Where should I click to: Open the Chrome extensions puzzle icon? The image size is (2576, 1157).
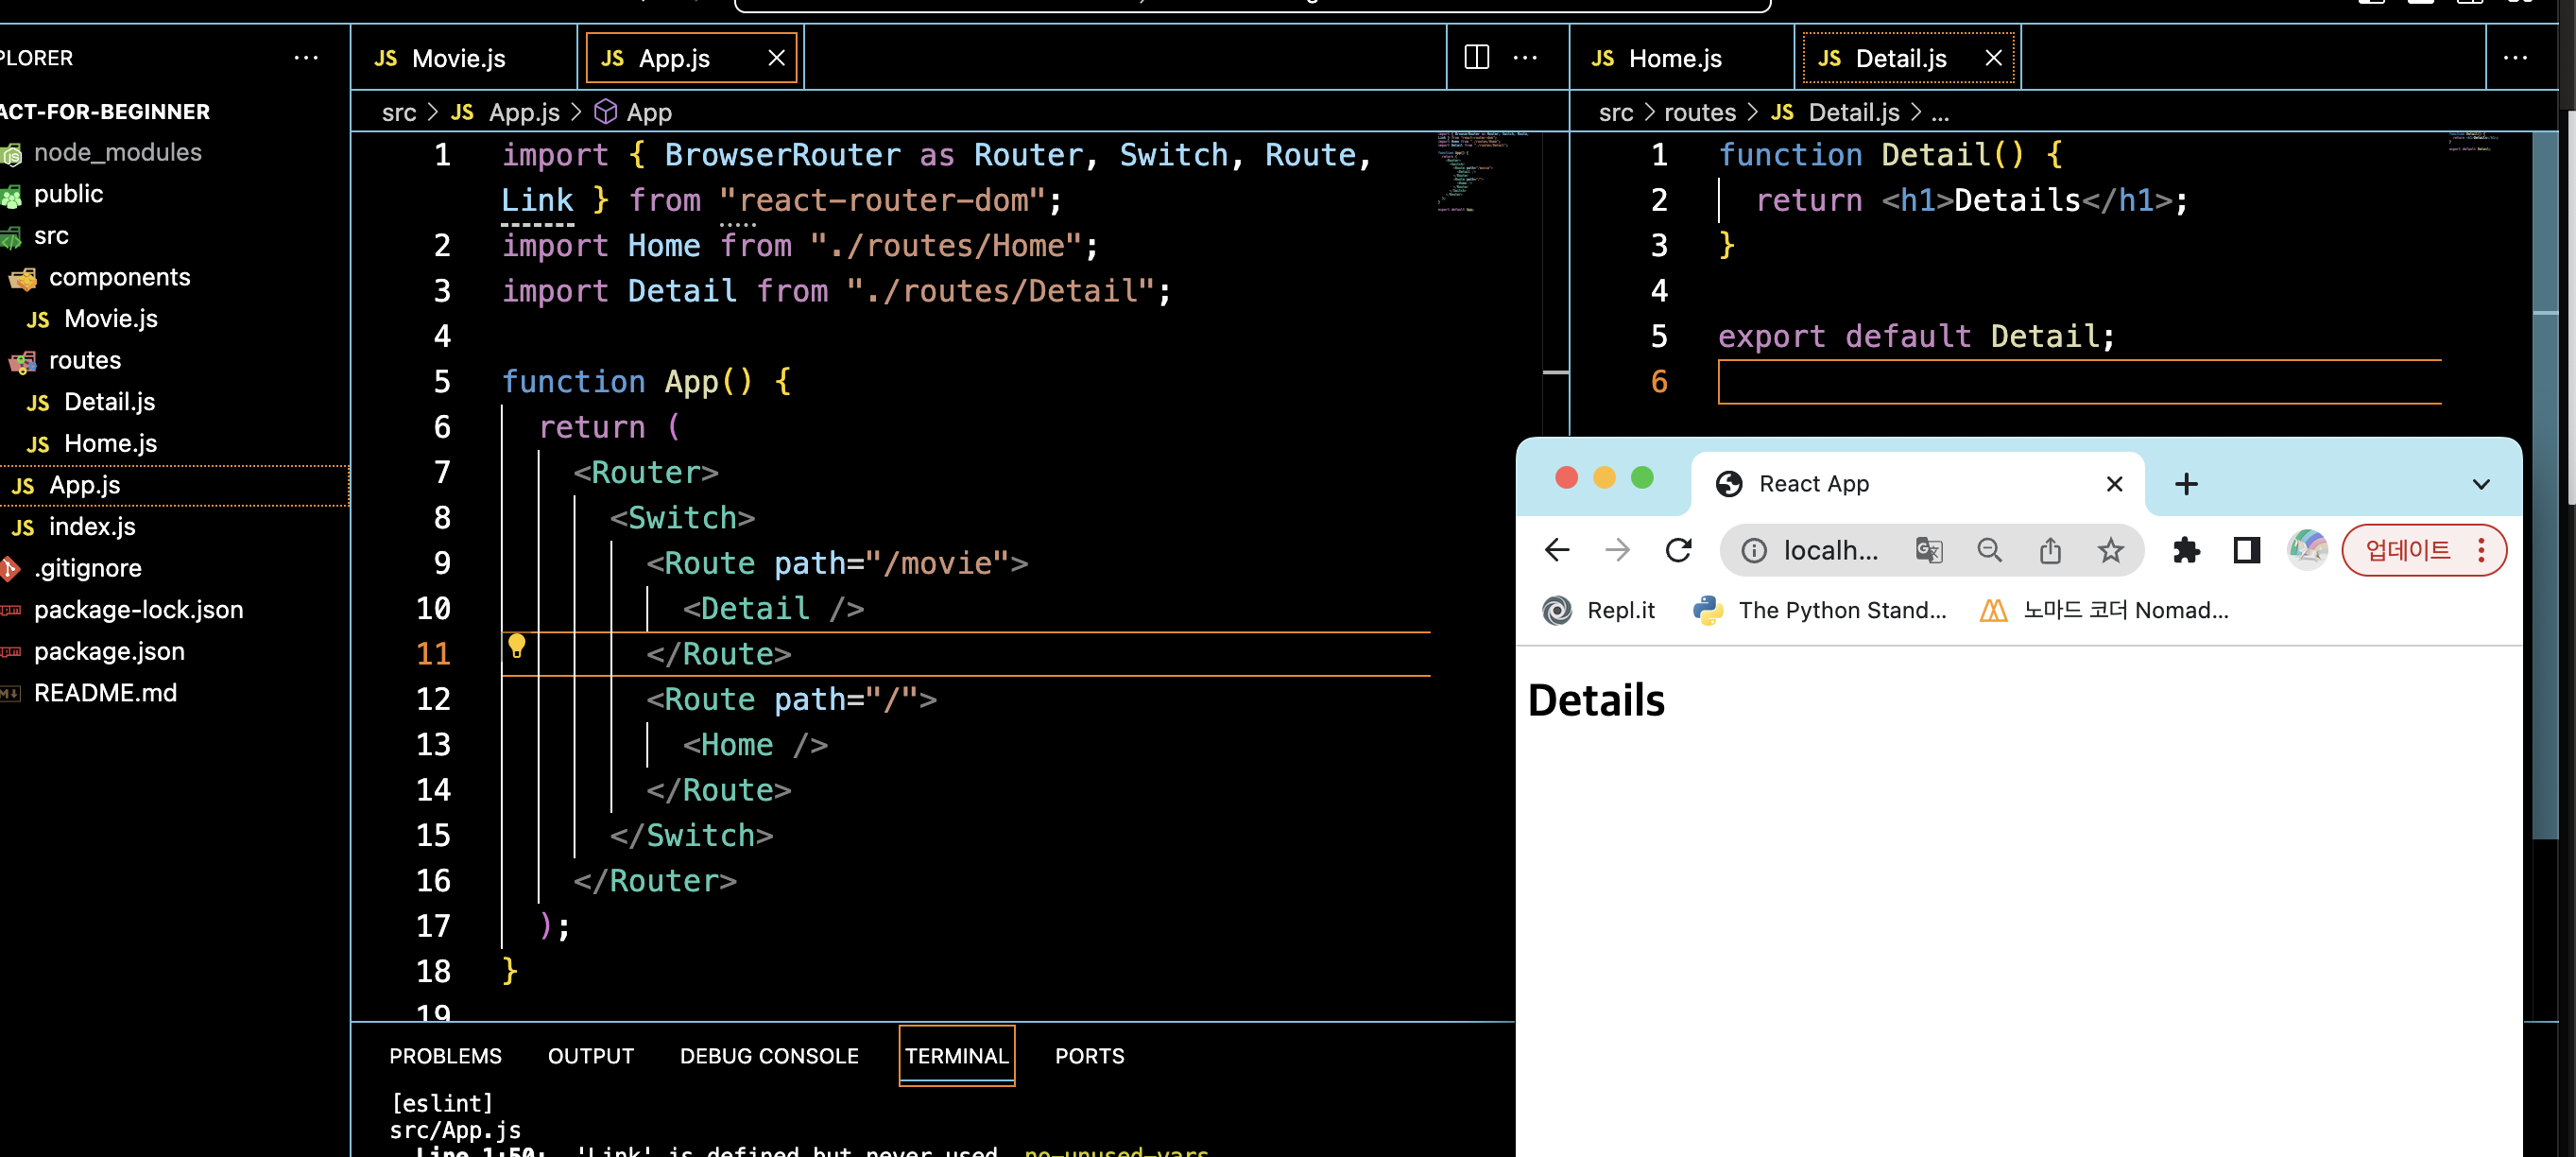(x=2186, y=550)
